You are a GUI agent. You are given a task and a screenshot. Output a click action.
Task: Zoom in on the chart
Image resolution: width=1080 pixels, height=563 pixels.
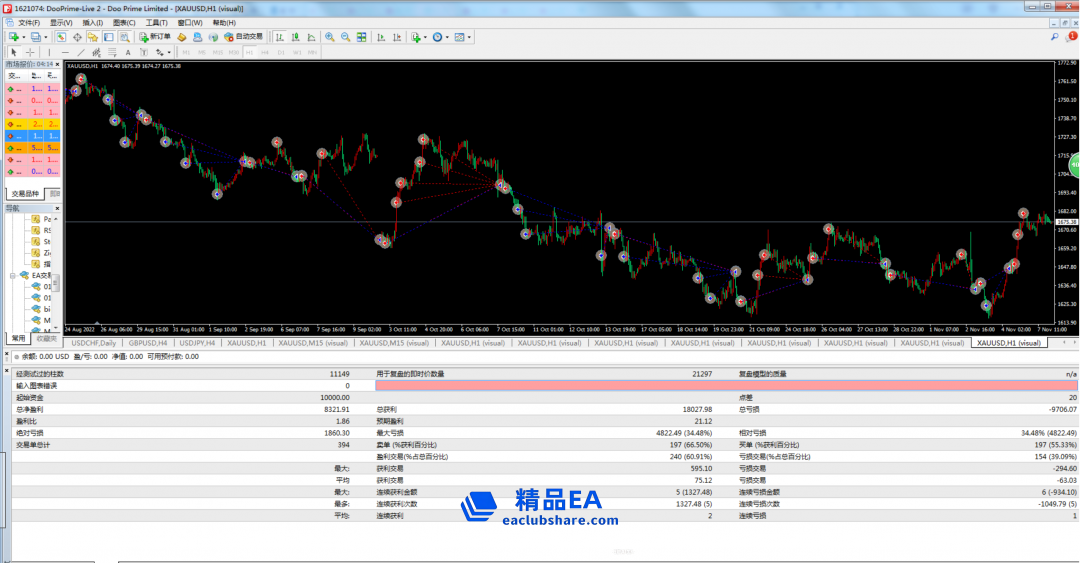click(330, 37)
